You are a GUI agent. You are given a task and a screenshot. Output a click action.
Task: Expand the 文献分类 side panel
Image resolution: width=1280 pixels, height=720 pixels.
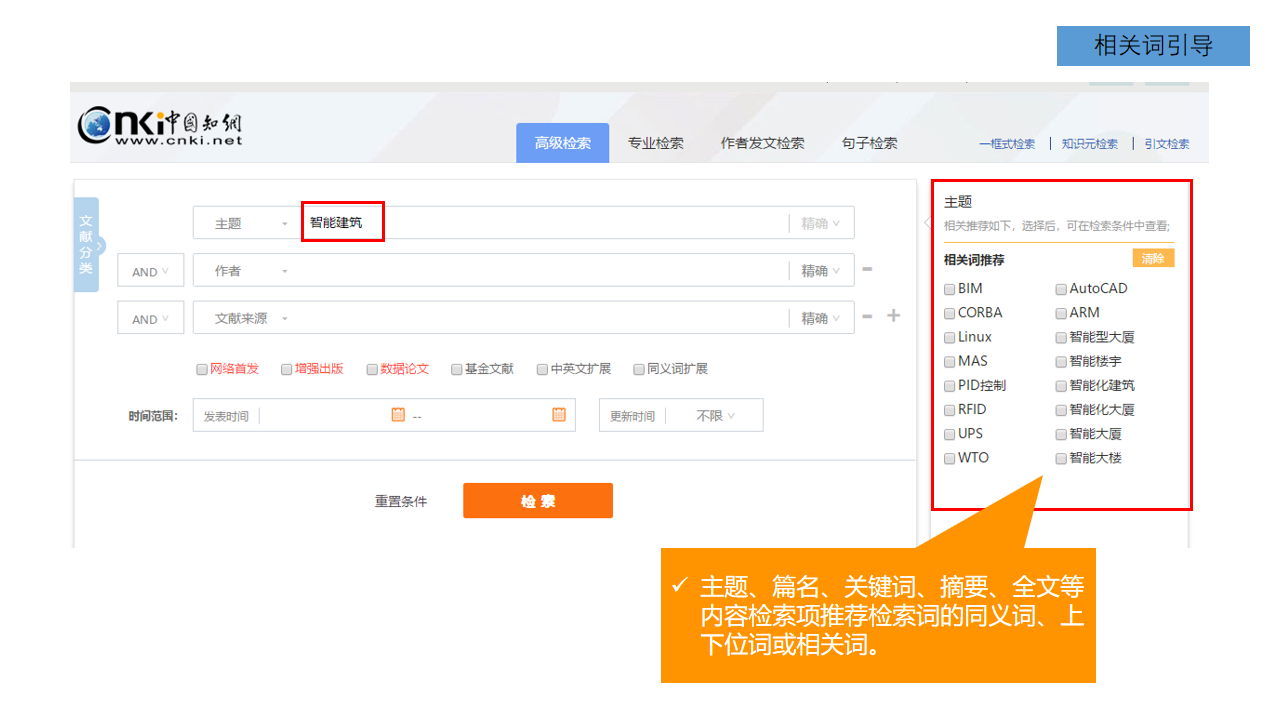[87, 245]
